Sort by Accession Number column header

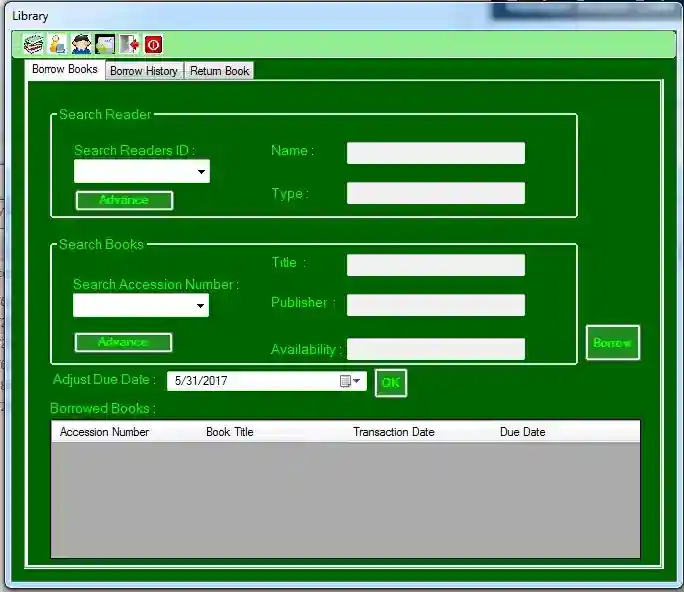point(104,432)
